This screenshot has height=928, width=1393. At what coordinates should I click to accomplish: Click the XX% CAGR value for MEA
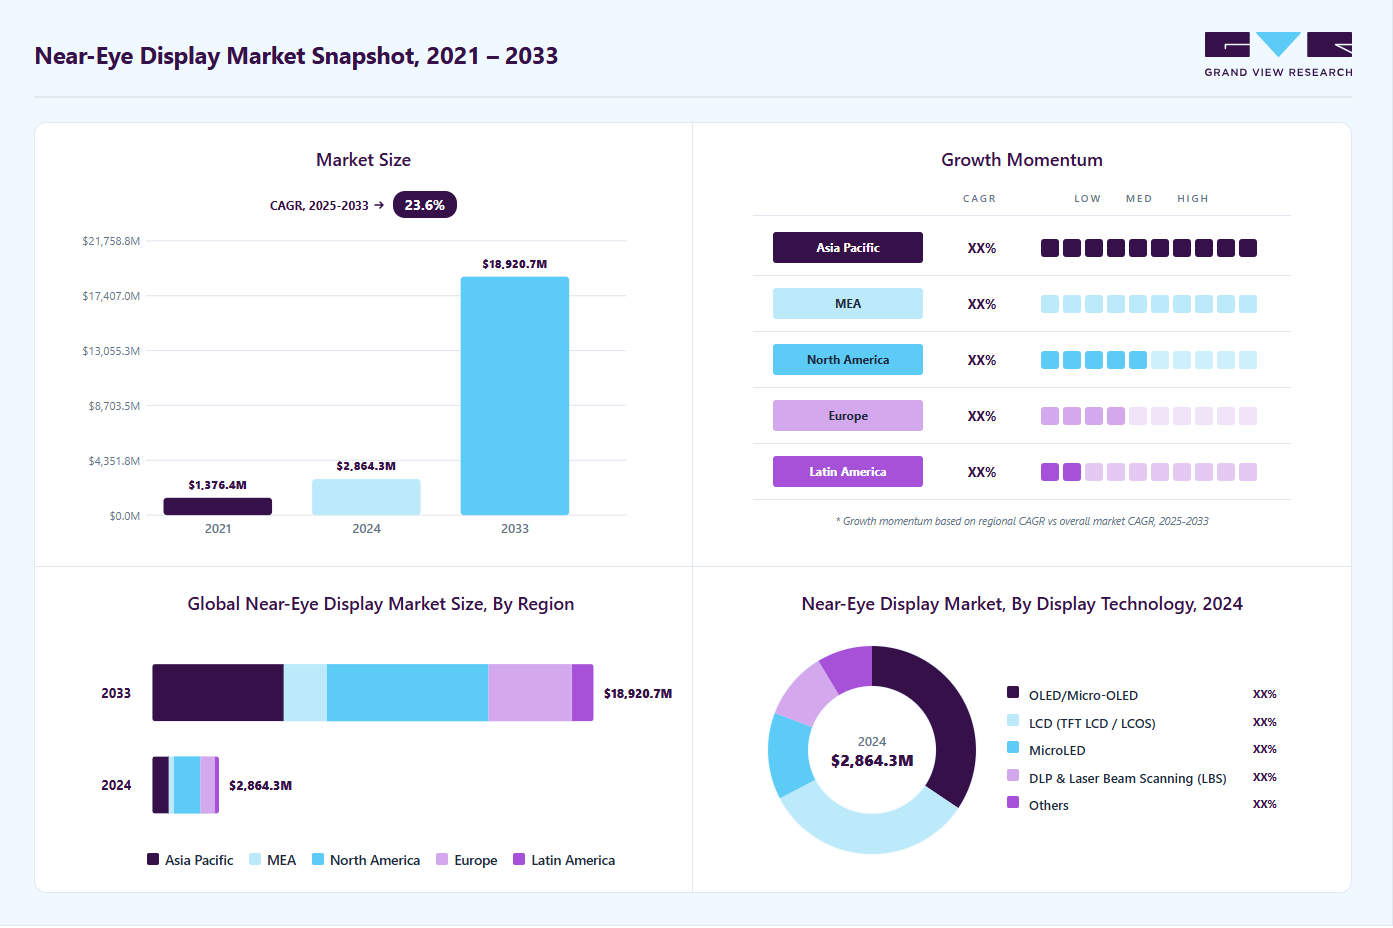[x=982, y=304]
